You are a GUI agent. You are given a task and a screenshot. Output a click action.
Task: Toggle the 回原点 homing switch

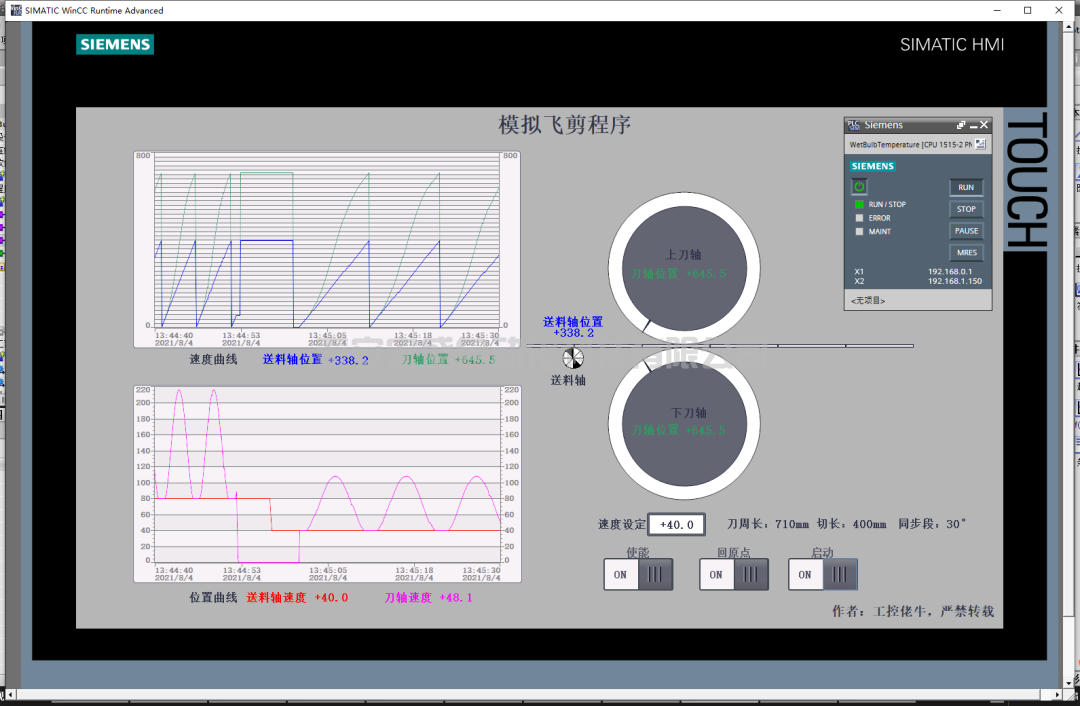734,575
